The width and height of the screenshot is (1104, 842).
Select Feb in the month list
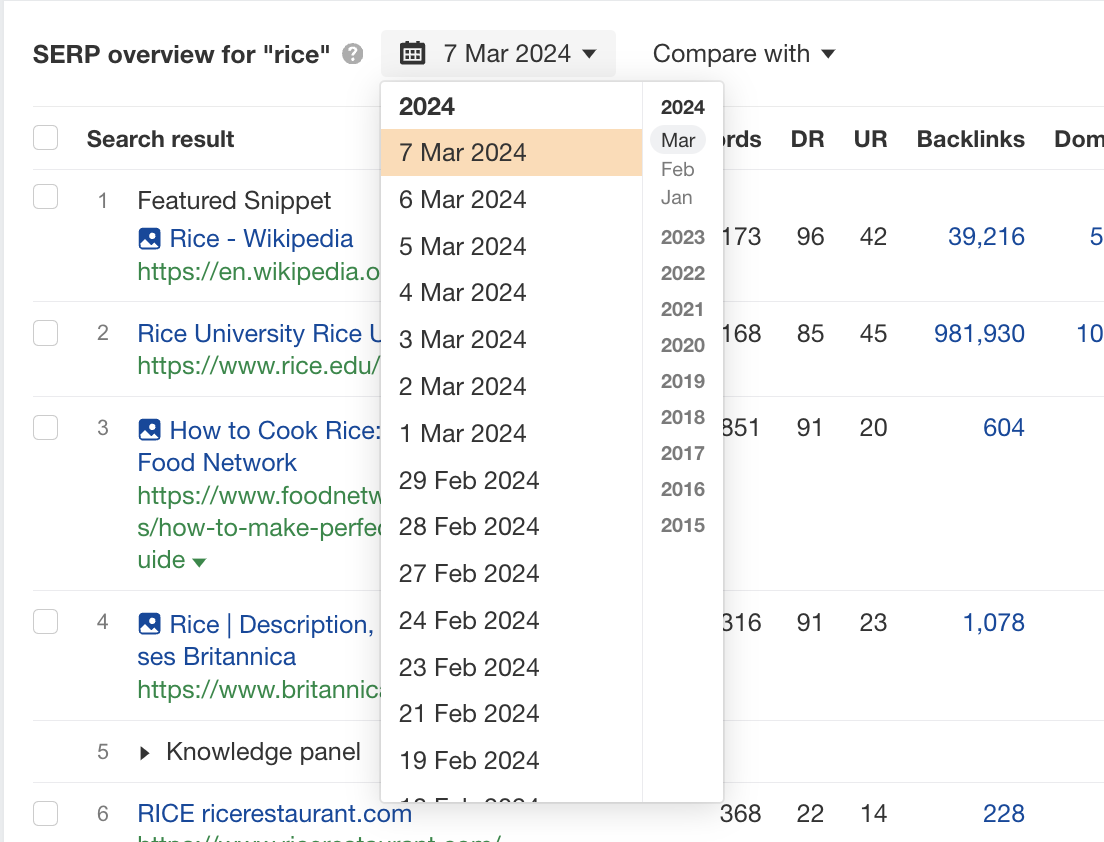676,169
